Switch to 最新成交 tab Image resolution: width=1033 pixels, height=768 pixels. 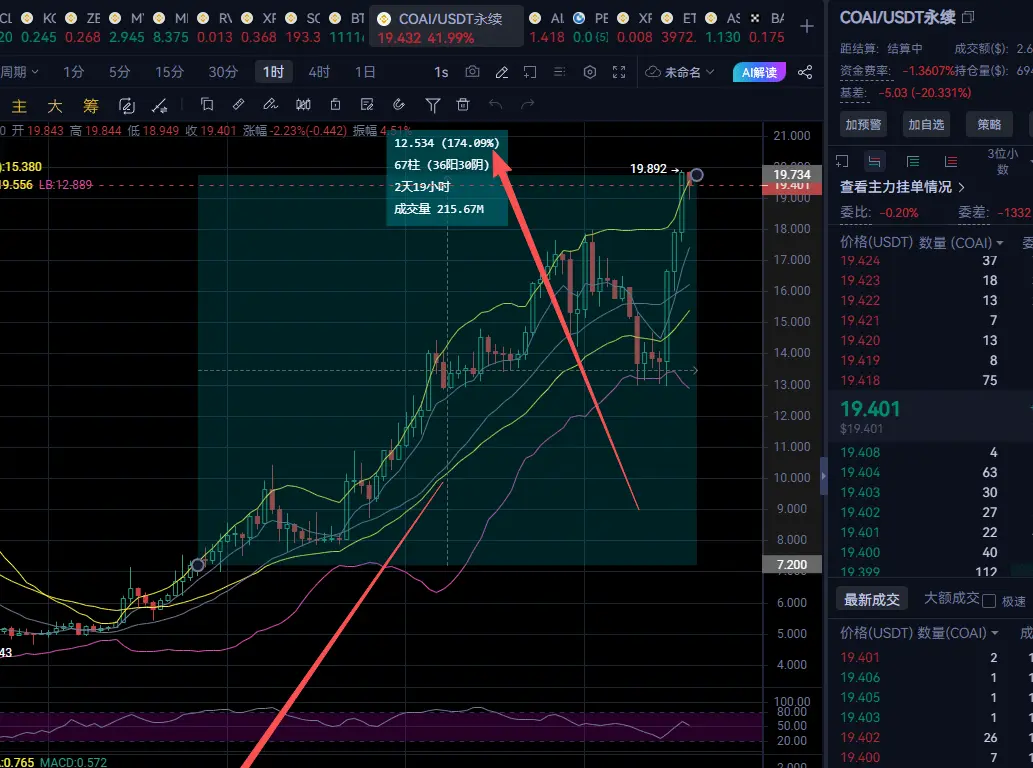point(872,599)
